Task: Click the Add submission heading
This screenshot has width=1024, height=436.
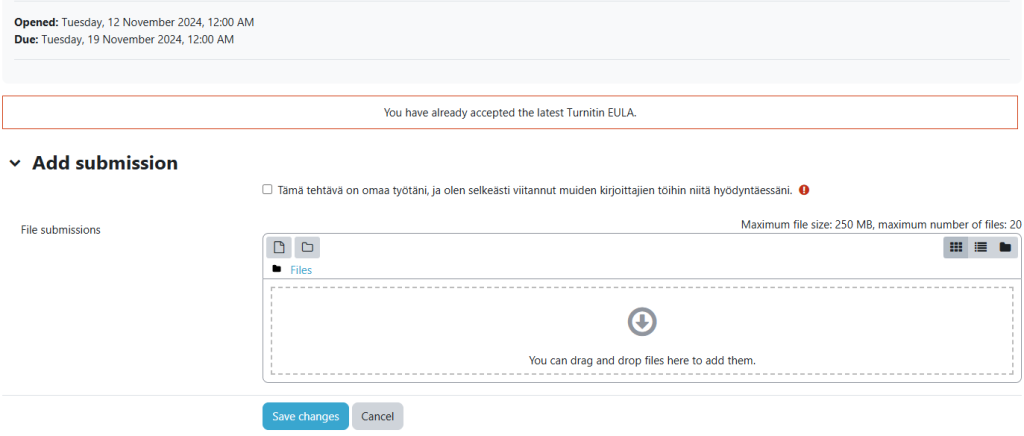Action: point(105,163)
